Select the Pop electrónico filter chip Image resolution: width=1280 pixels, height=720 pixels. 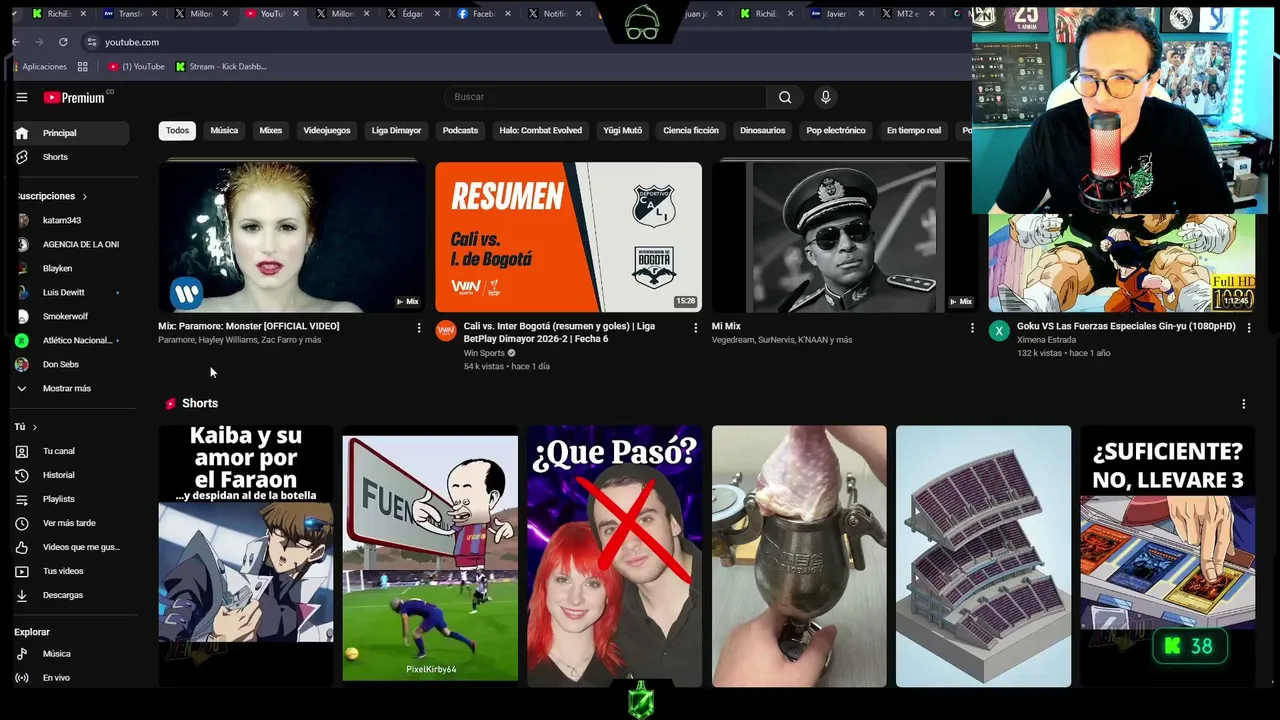point(836,131)
